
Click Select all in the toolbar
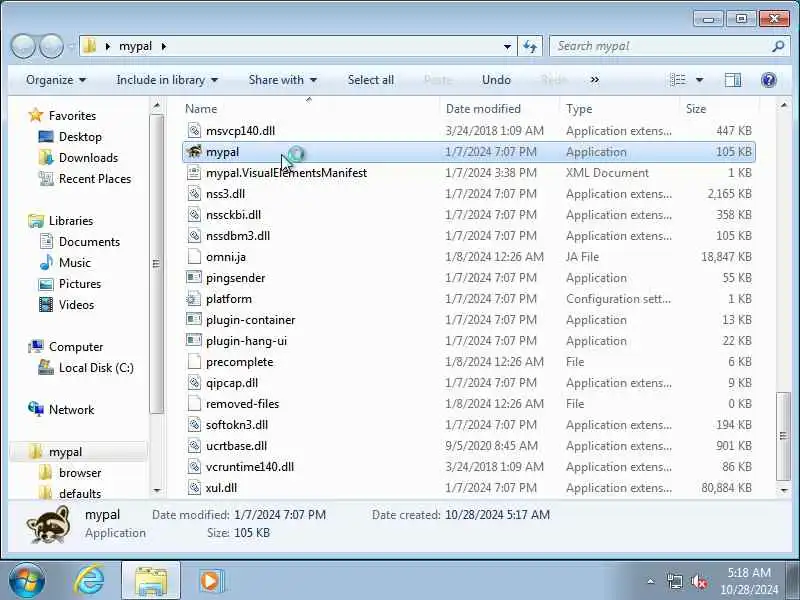click(x=371, y=80)
